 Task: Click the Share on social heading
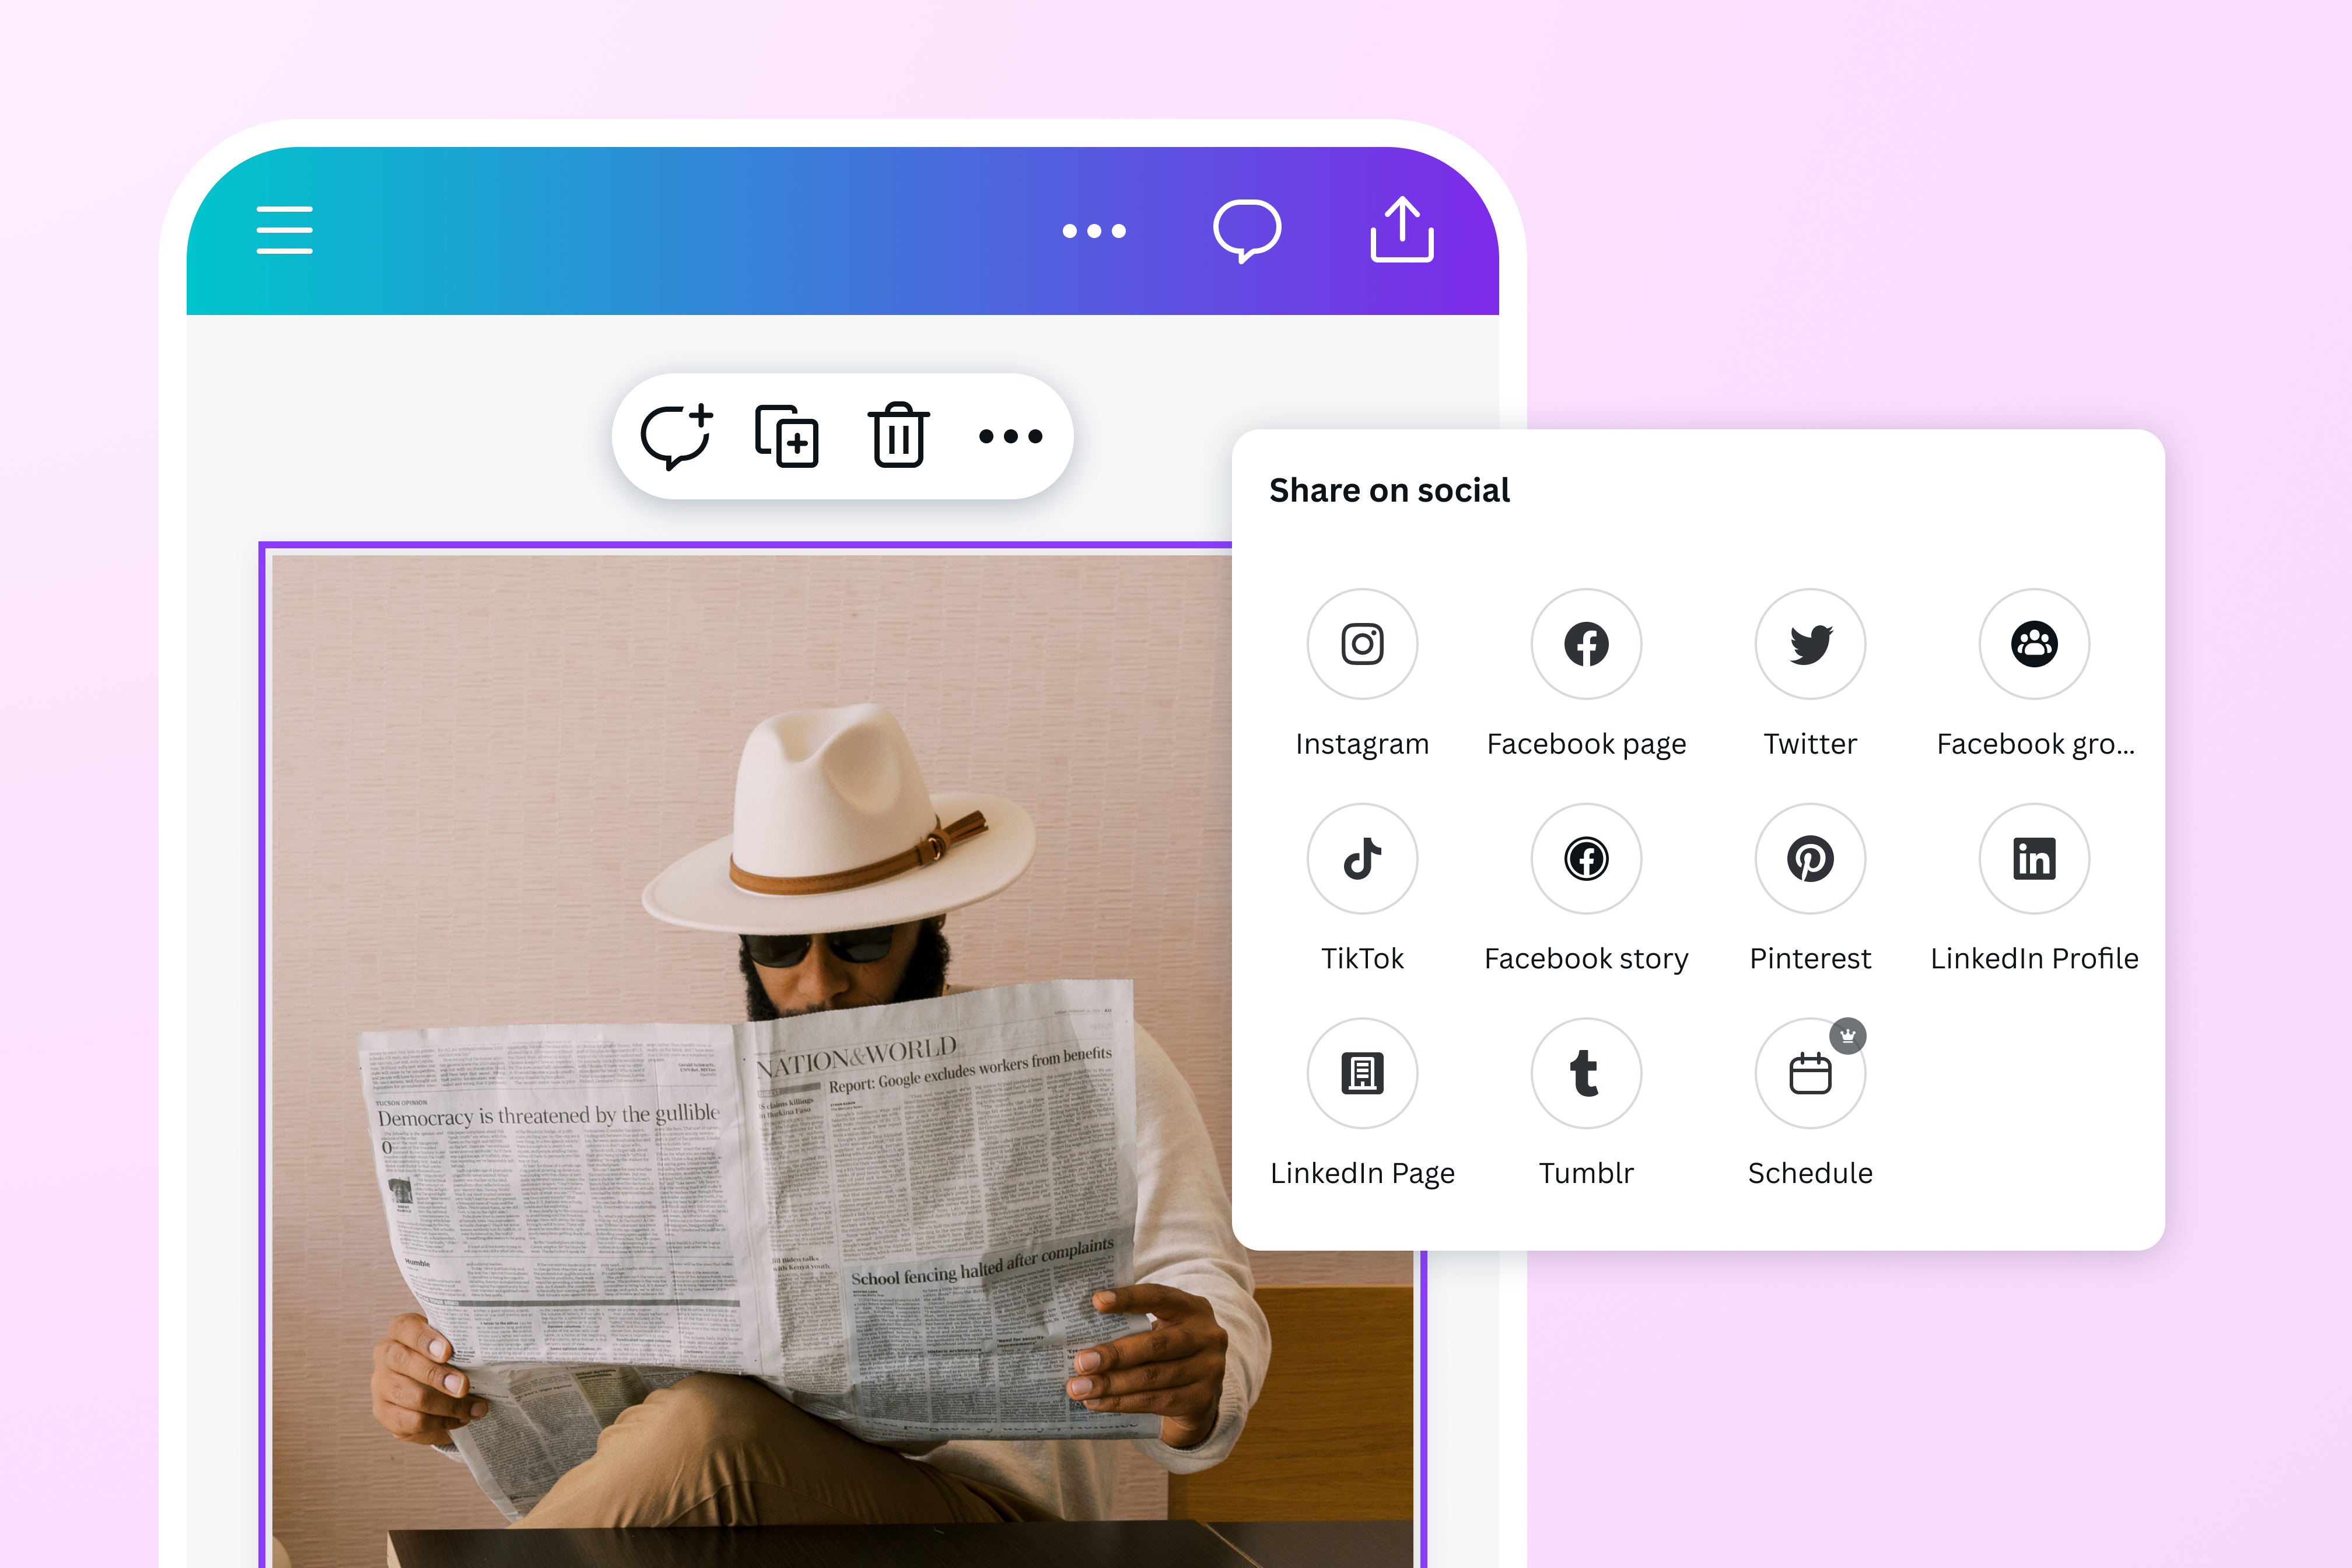(1389, 490)
